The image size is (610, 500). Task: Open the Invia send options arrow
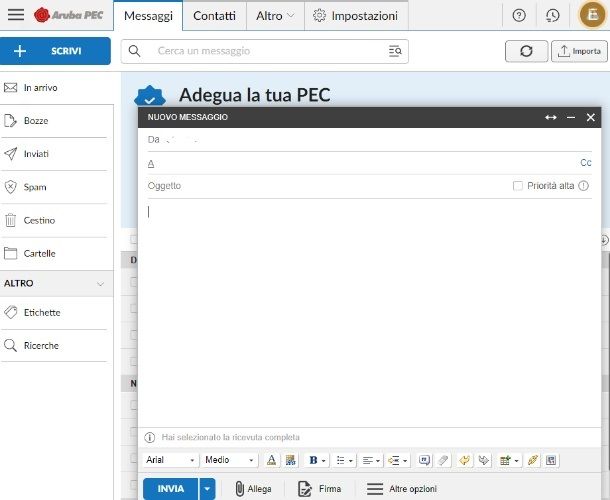(x=207, y=489)
